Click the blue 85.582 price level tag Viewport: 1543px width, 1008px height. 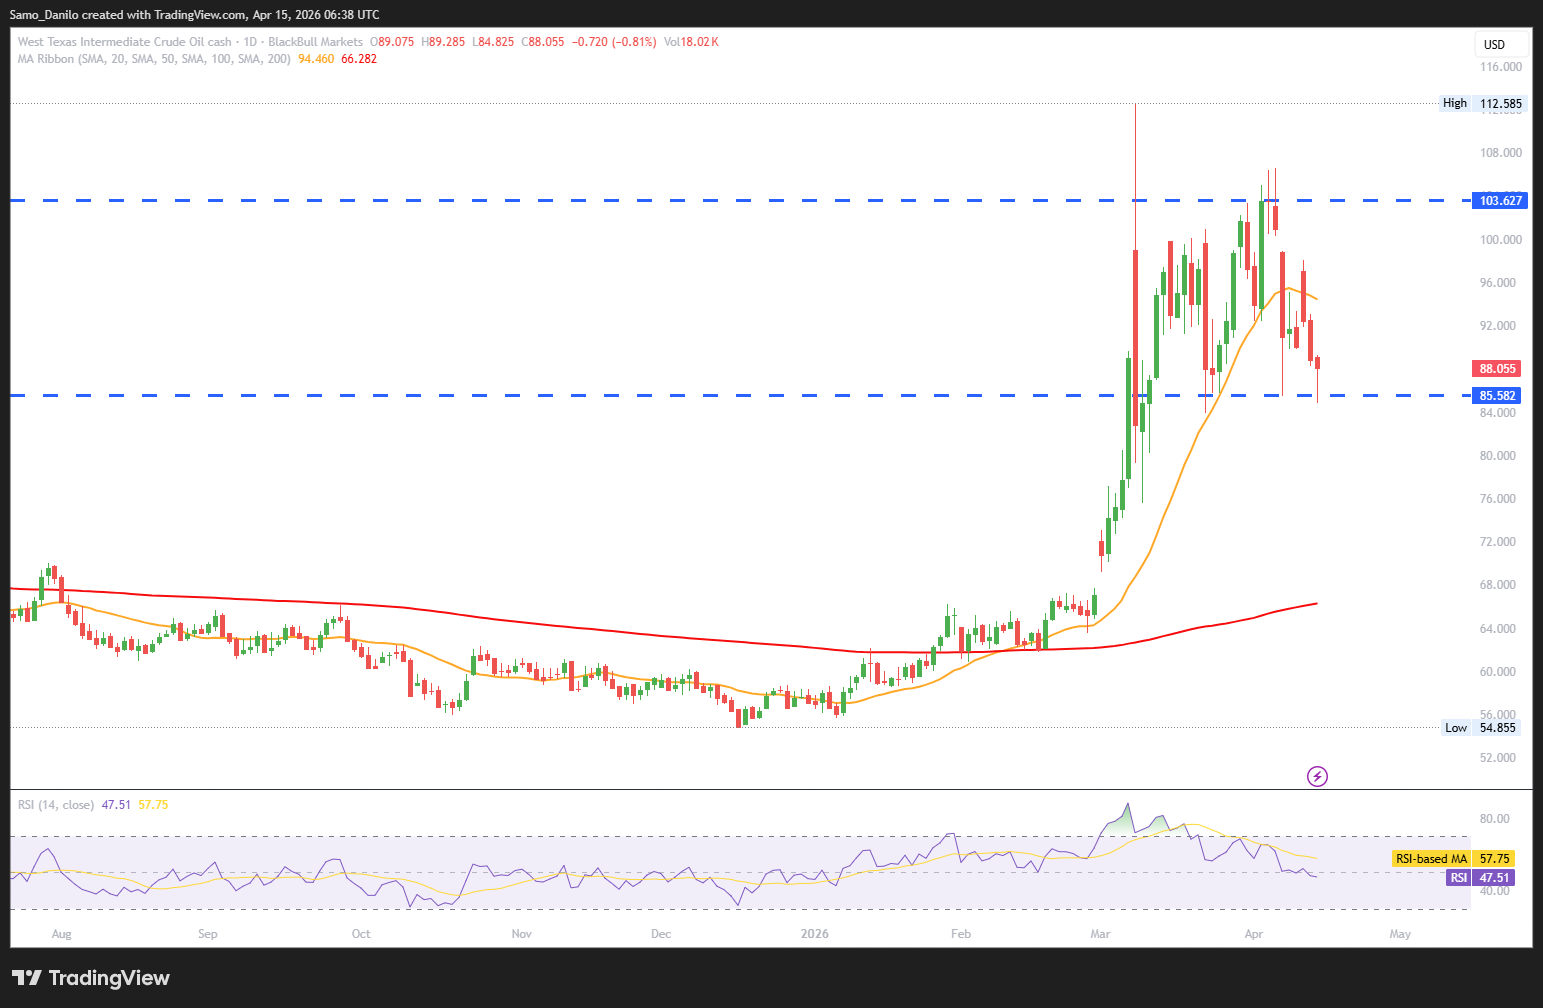[1498, 396]
